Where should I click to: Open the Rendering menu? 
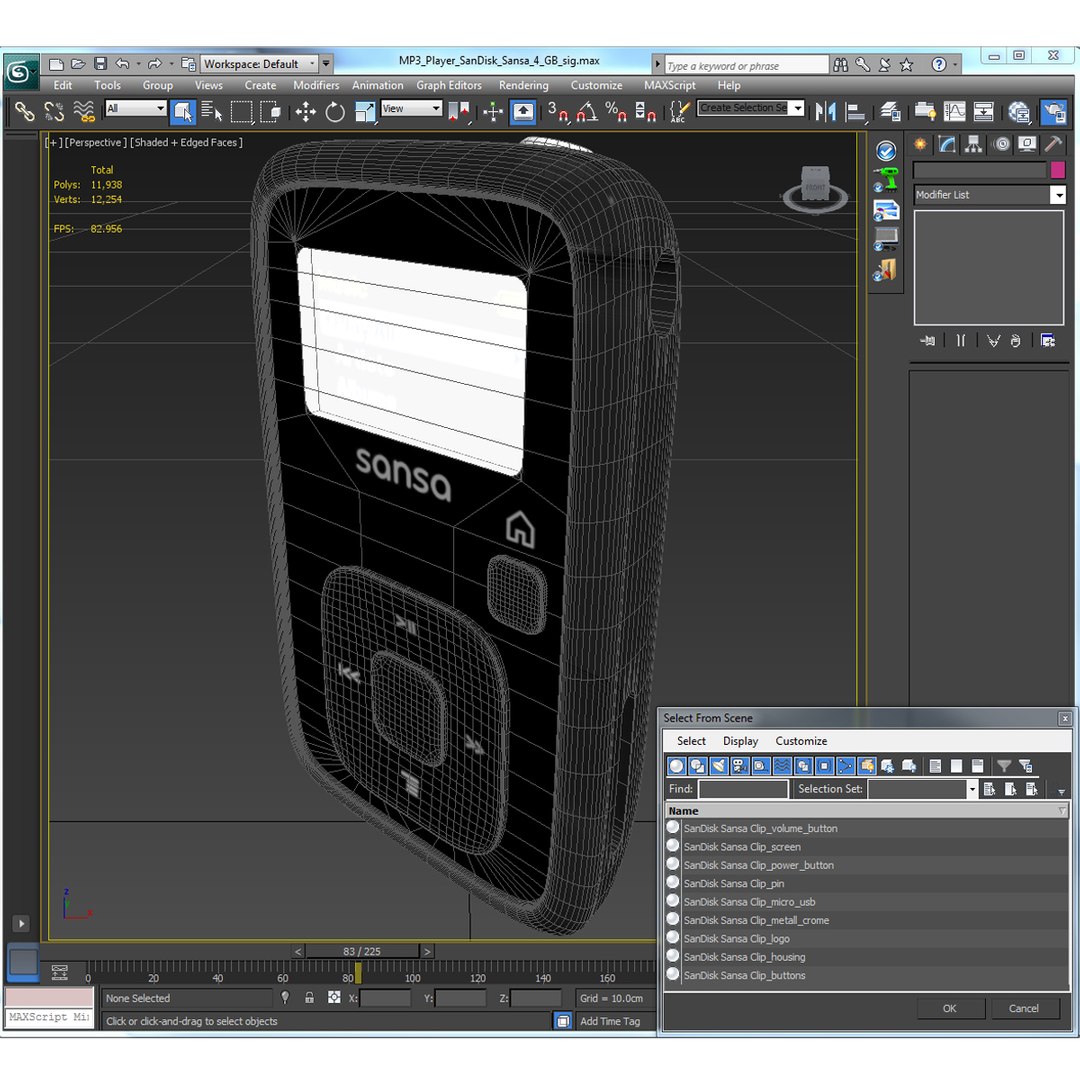point(523,85)
